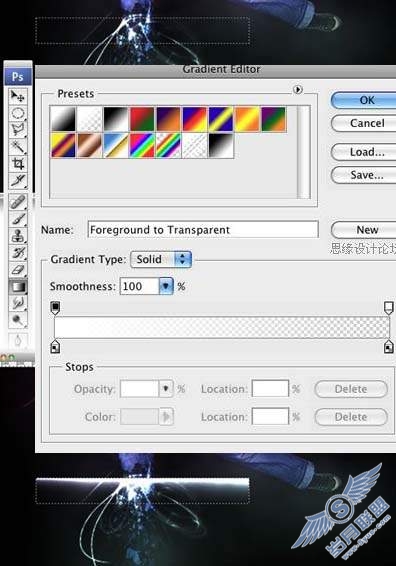Open the disabled Color swatch arrow
This screenshot has height=566, width=396.
[x=166, y=417]
